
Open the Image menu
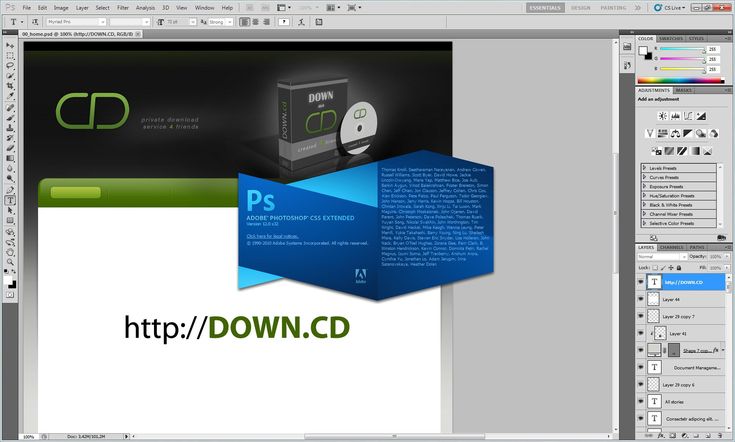click(x=61, y=7)
